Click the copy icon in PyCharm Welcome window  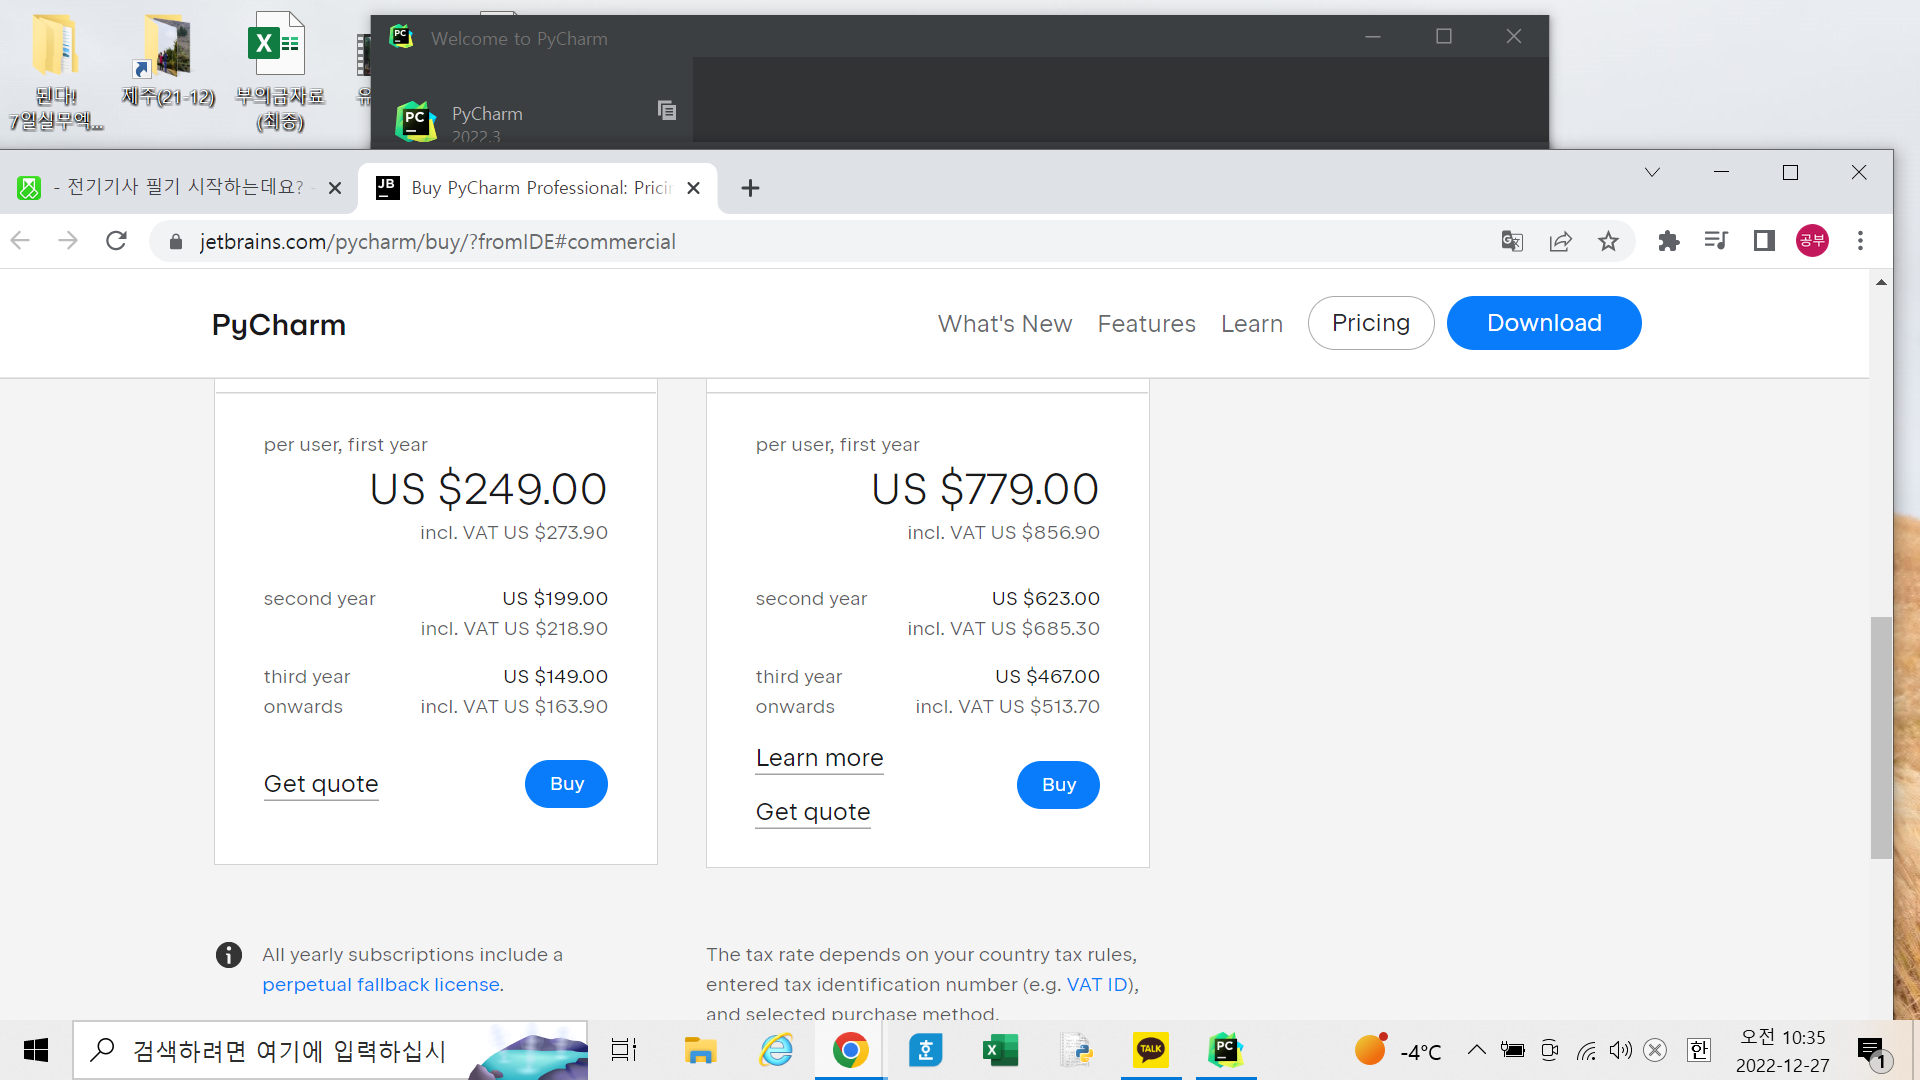667,110
